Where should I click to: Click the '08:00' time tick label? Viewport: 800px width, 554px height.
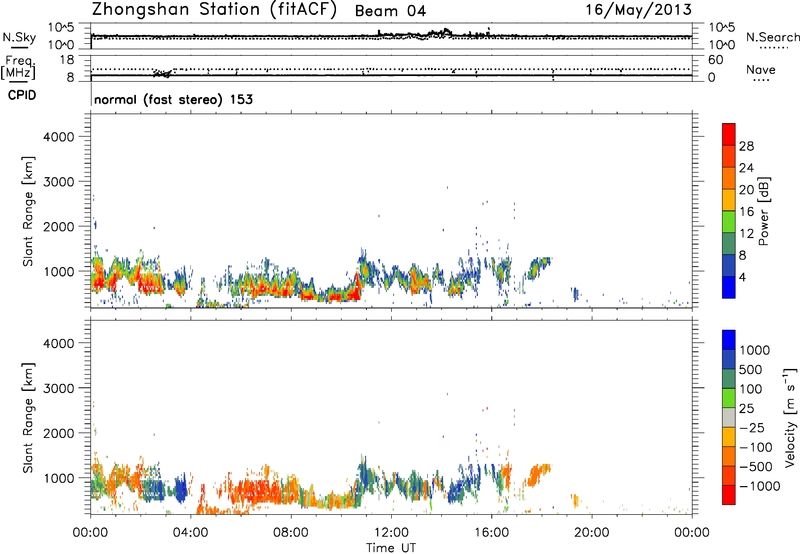coord(290,533)
